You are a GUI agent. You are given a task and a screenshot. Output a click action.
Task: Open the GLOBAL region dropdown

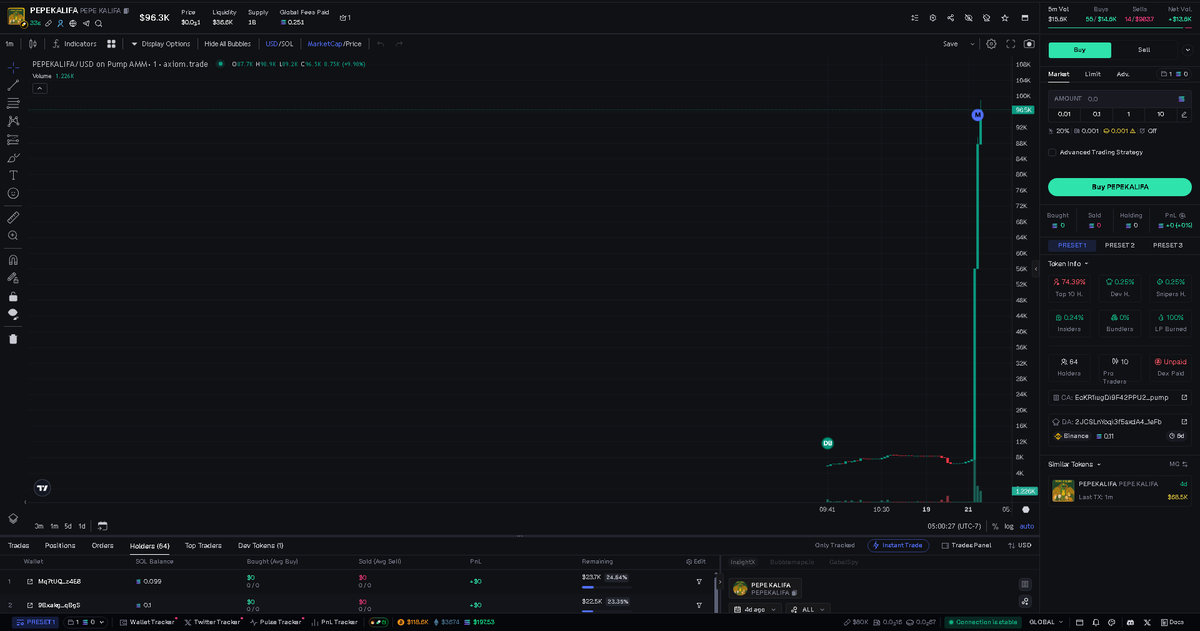[1046, 622]
